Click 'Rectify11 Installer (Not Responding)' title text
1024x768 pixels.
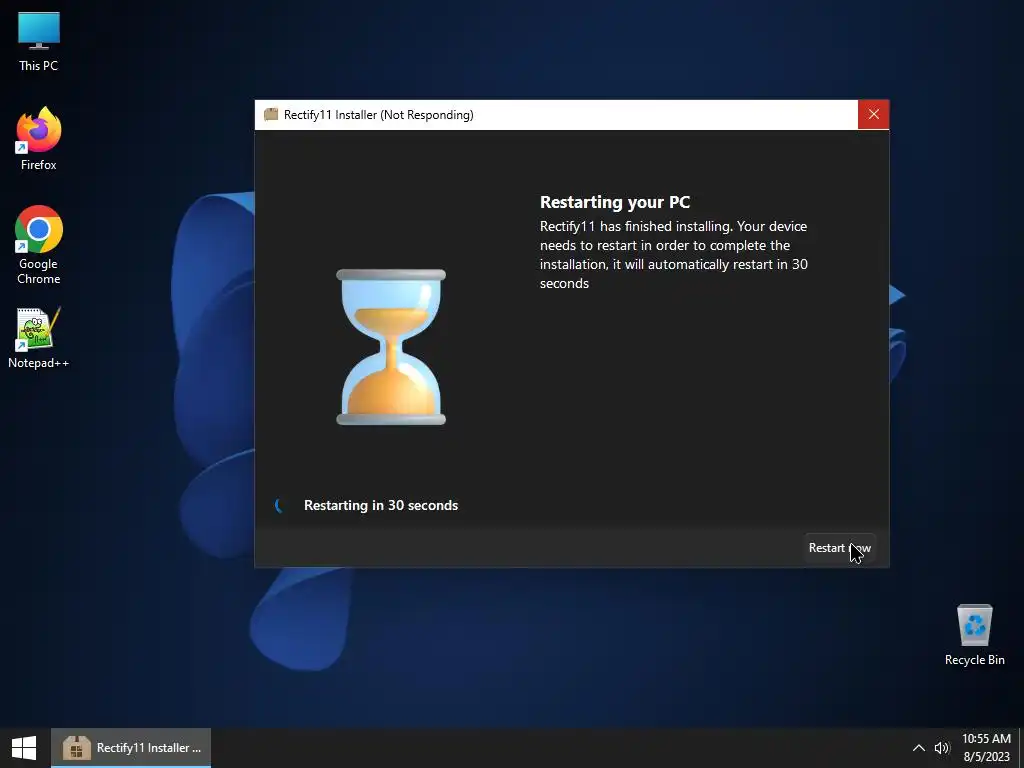[x=379, y=115]
